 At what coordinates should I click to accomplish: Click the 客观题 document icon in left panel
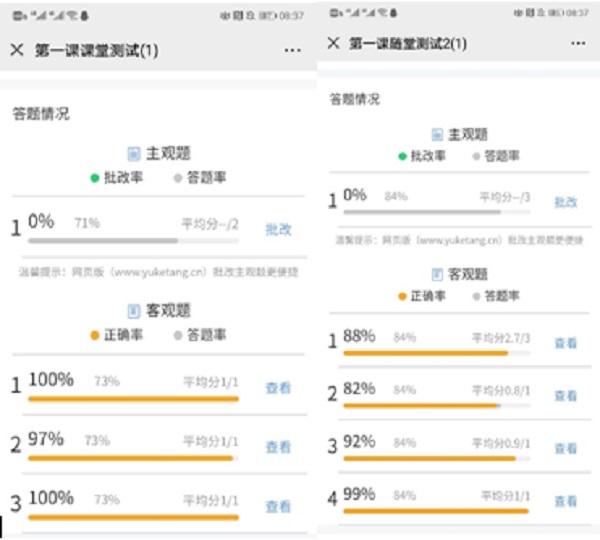click(134, 311)
